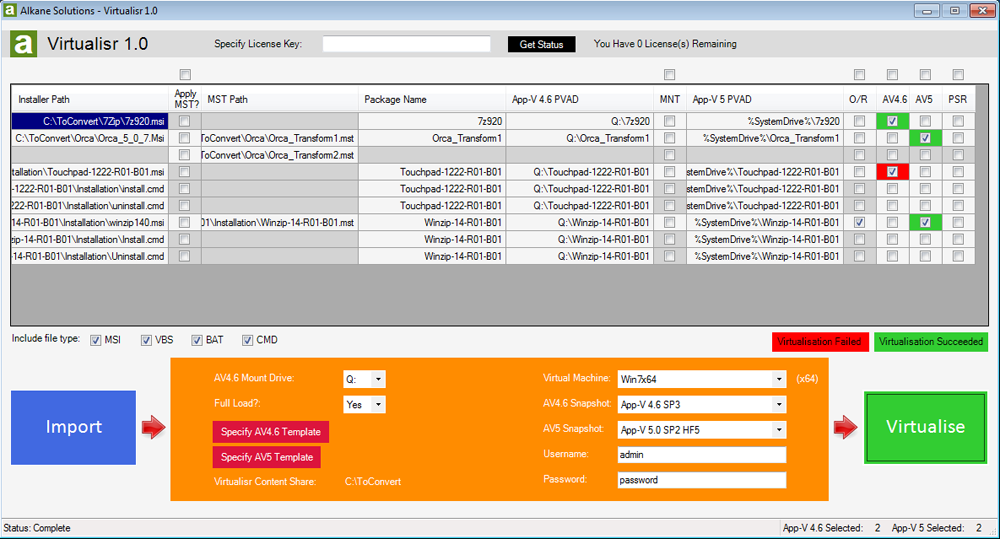The height and width of the screenshot is (539, 1000).
Task: Check MNT for the Orca_Transform1 row
Action: pyautogui.click(x=669, y=138)
